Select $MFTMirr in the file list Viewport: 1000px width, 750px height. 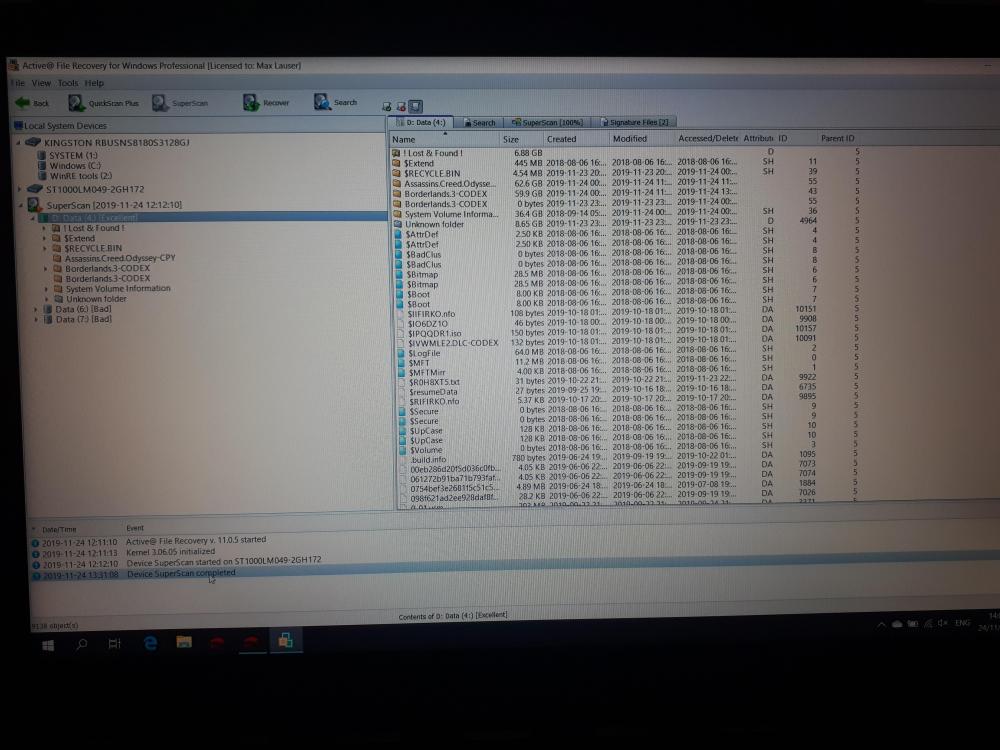[427, 372]
